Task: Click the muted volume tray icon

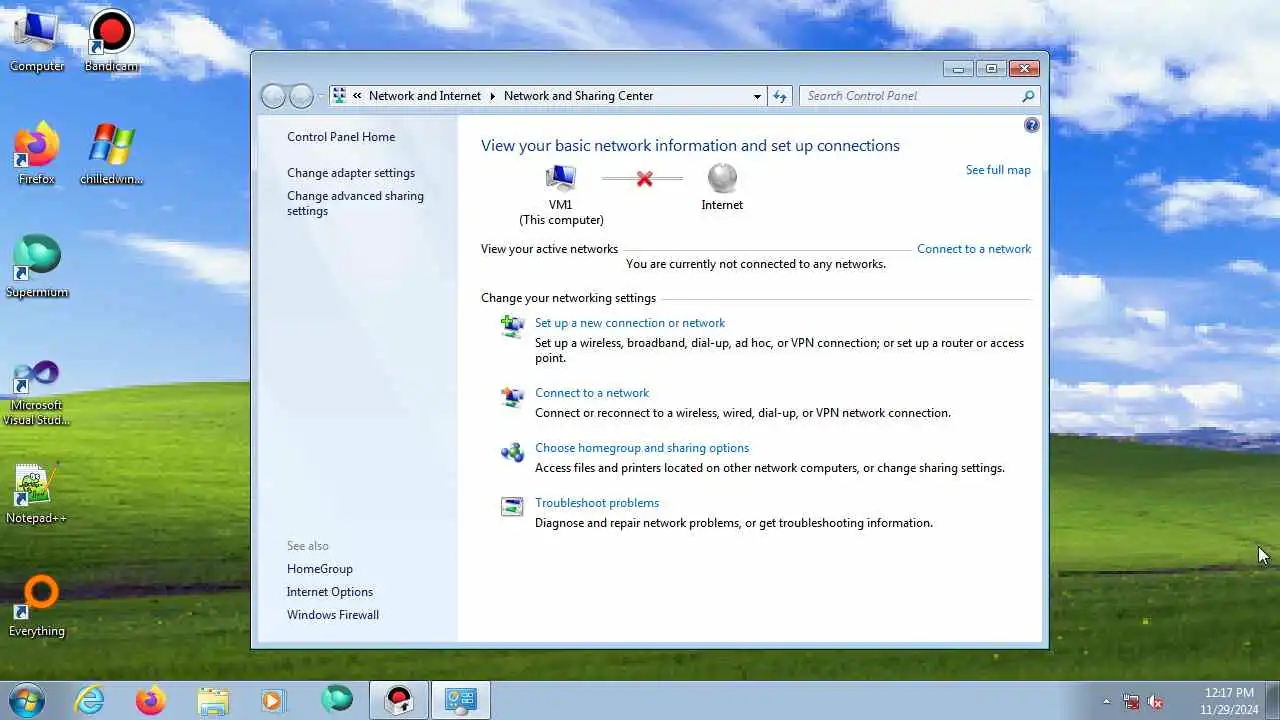Action: tap(1155, 701)
